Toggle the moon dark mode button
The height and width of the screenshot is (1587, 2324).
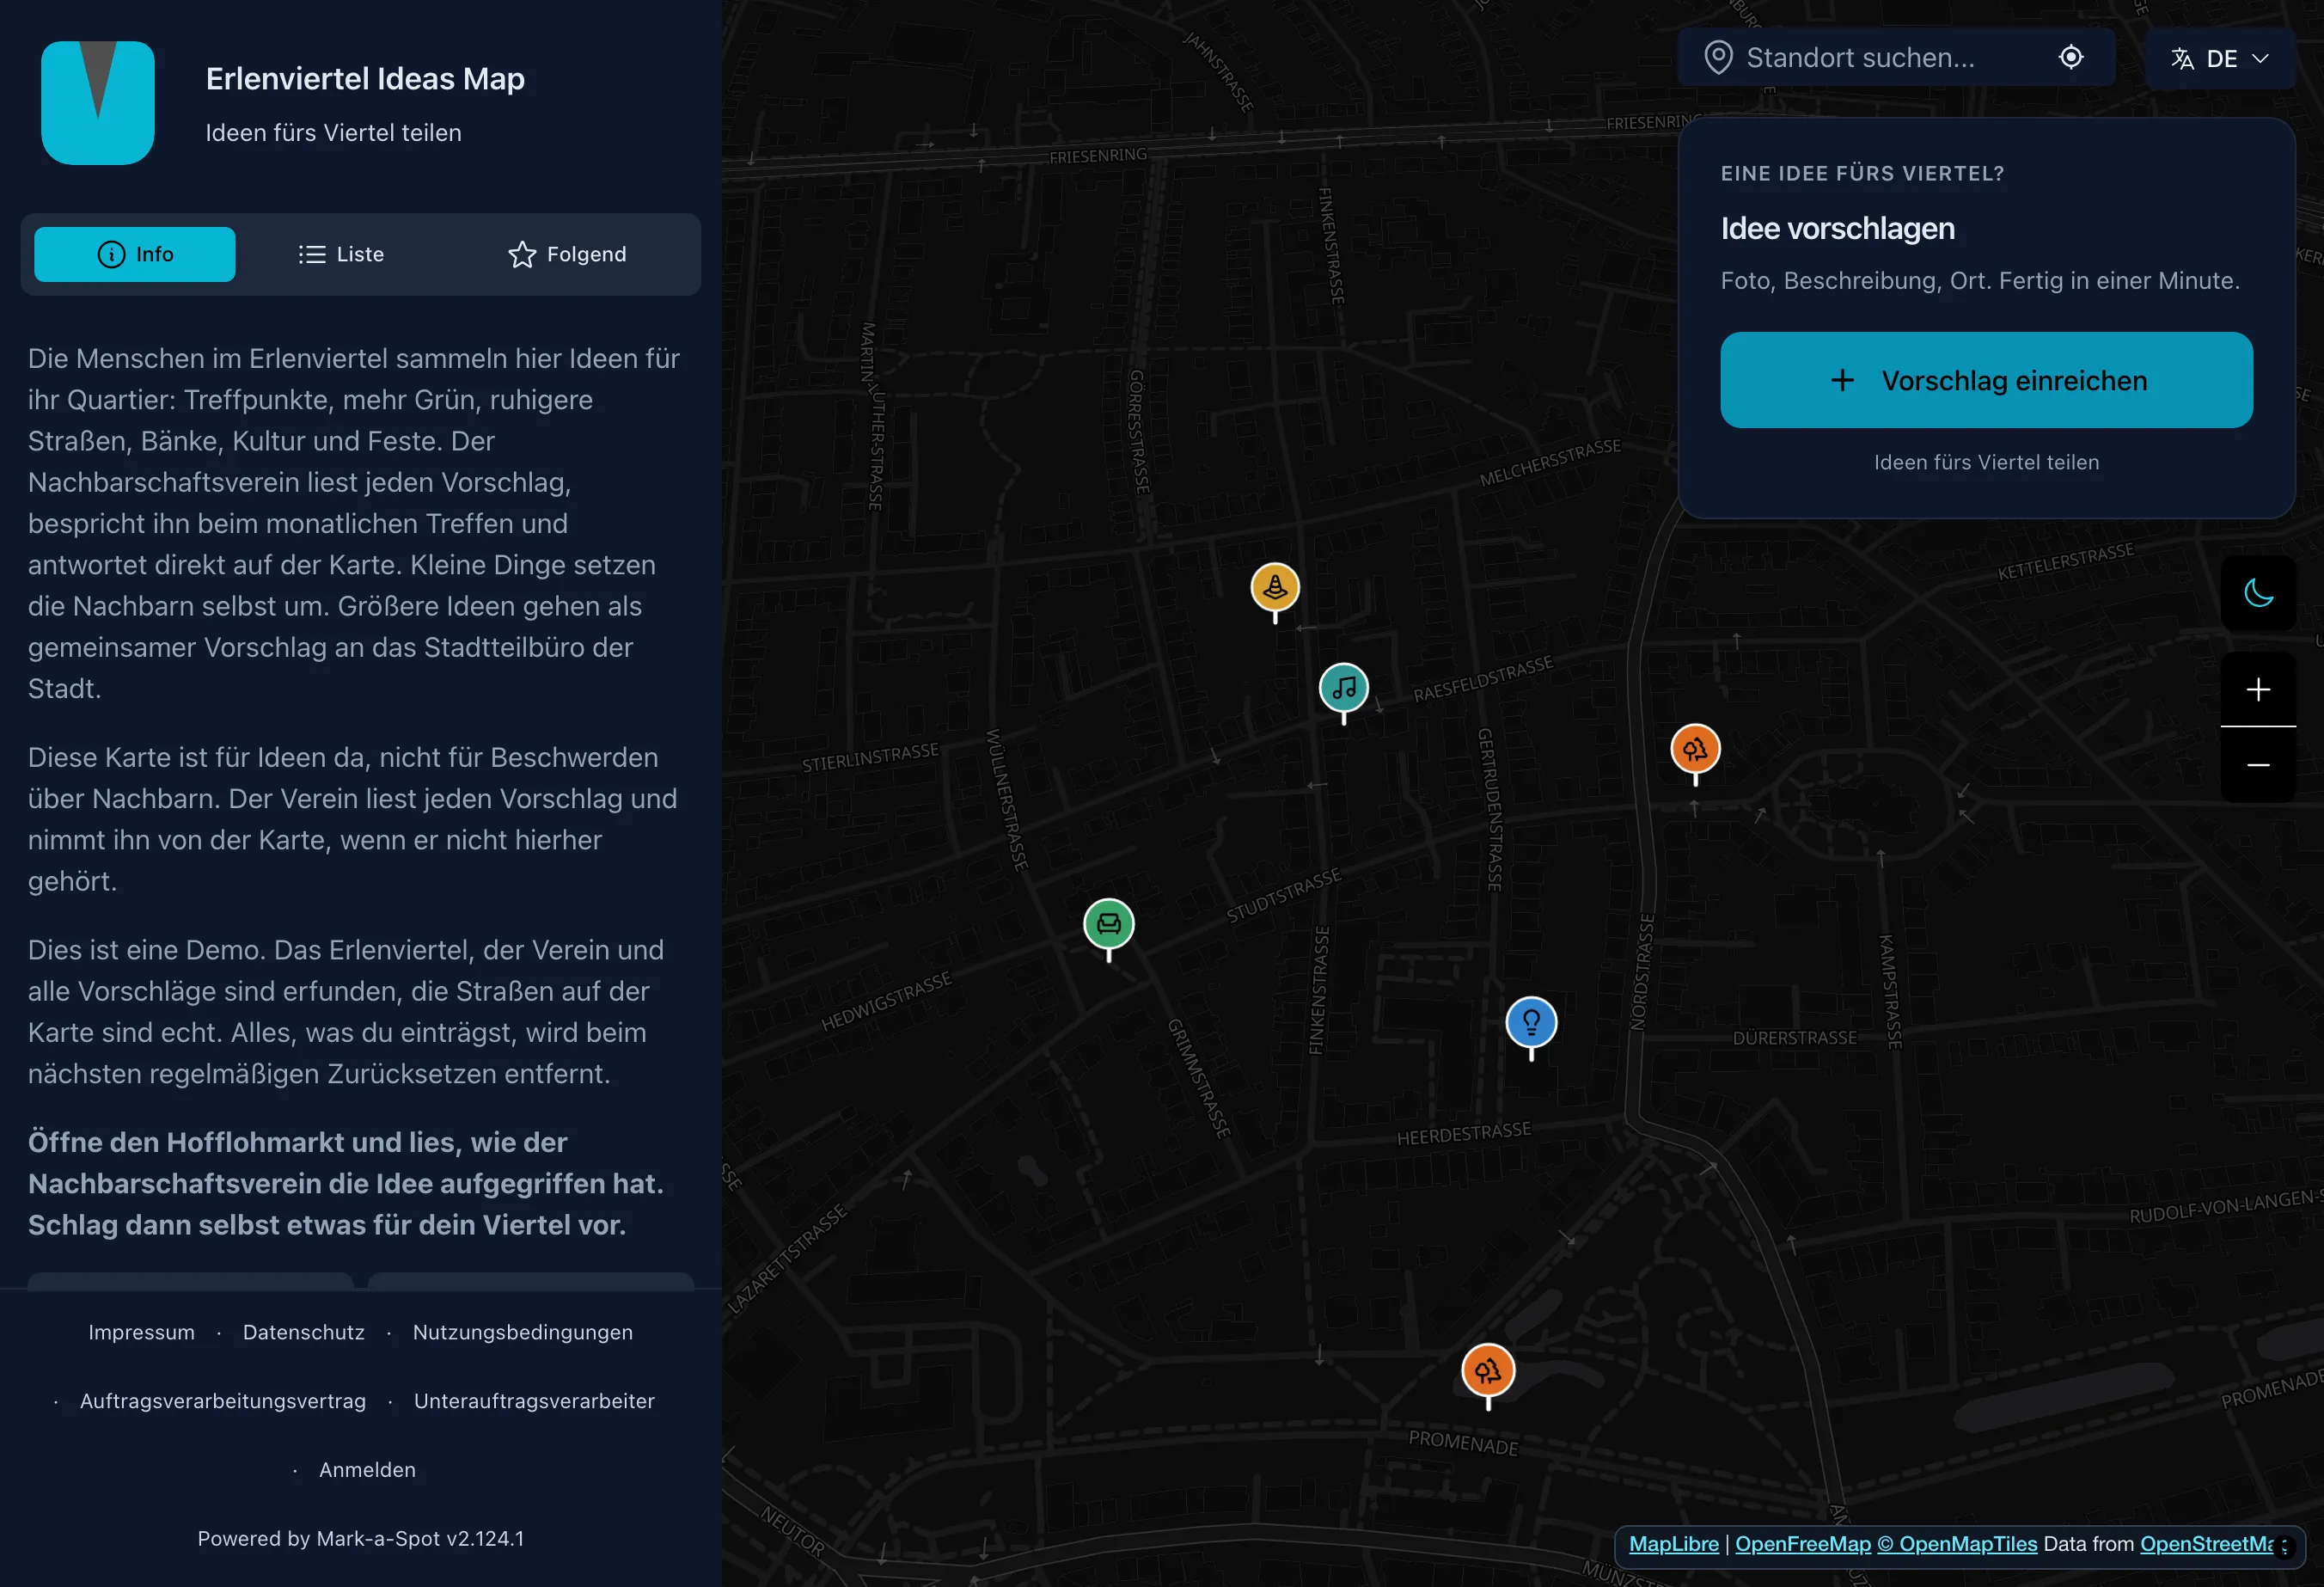[2258, 593]
